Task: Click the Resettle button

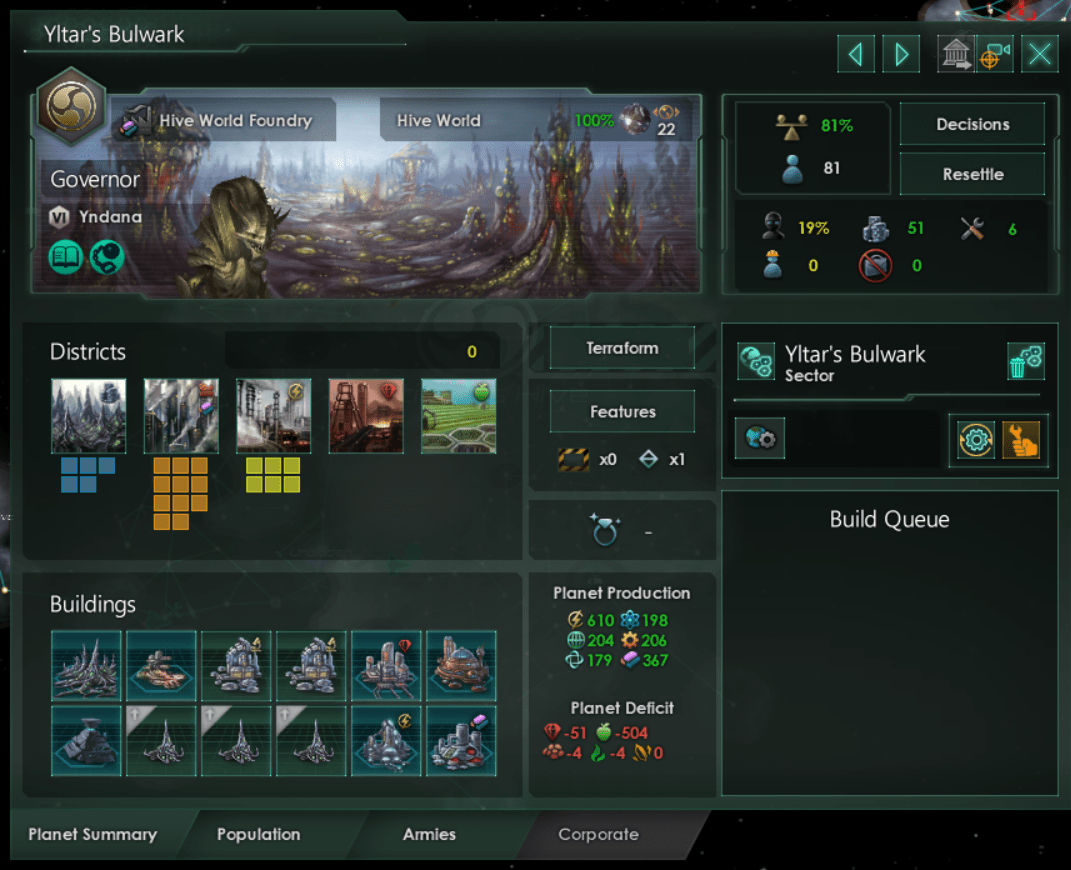Action: [x=972, y=174]
